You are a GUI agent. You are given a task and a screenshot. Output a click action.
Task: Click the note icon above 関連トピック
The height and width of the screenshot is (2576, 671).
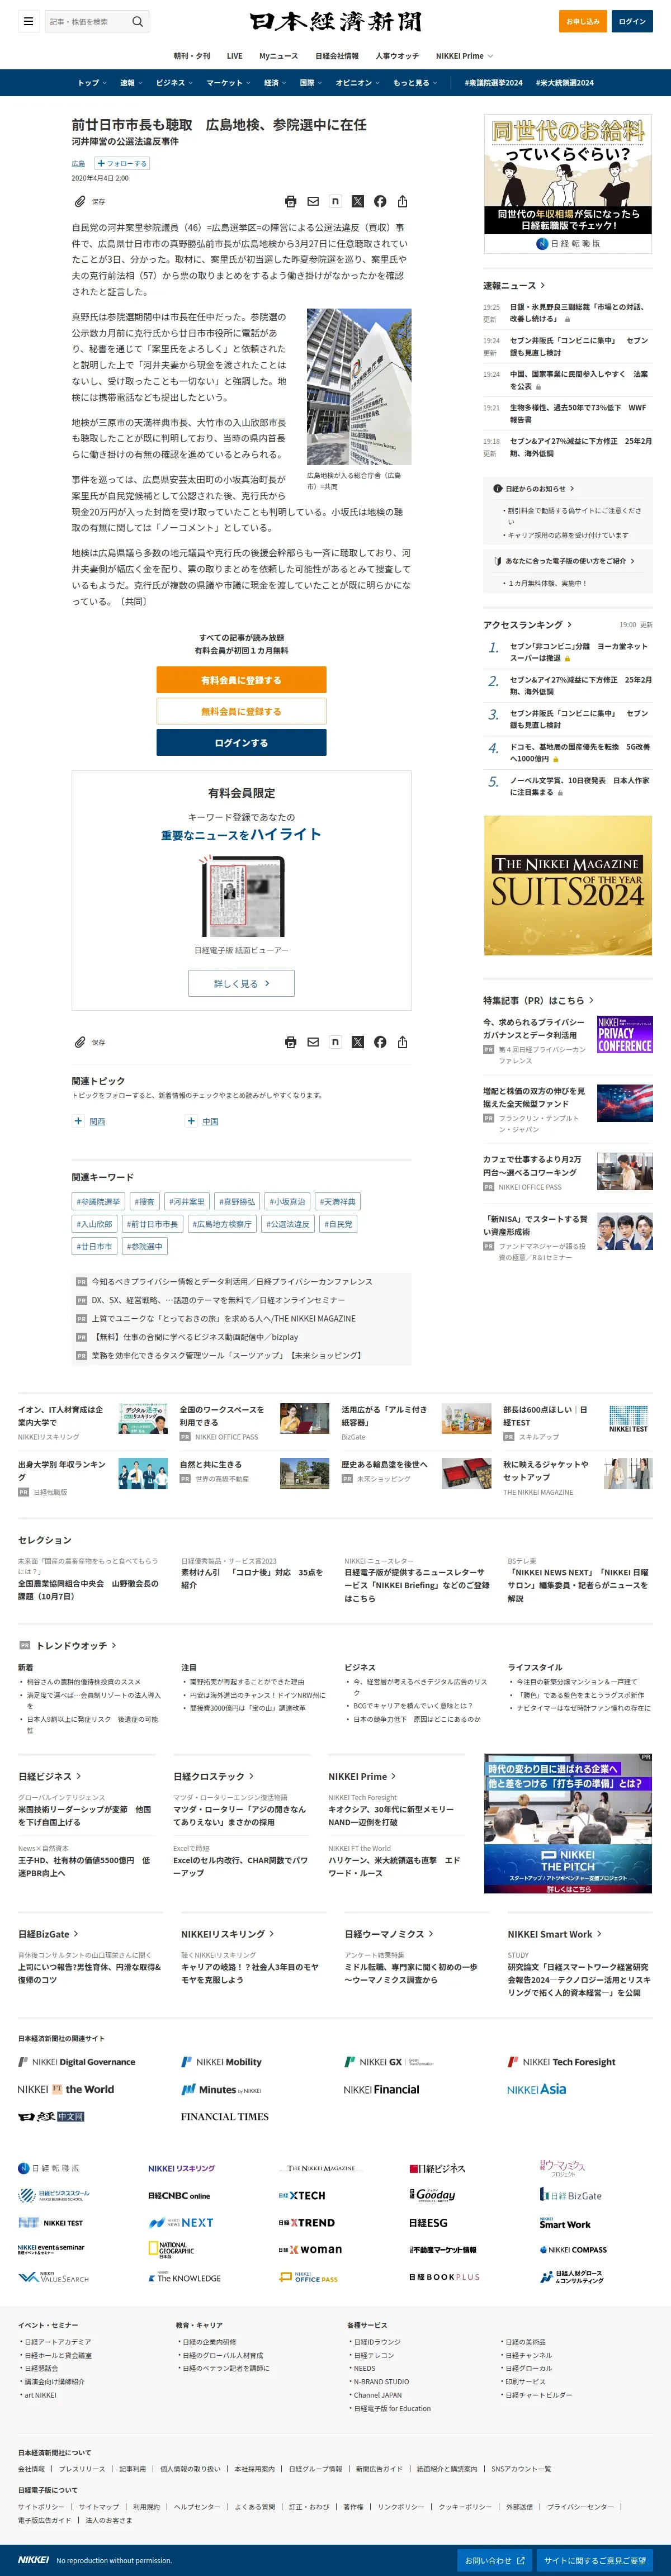[x=335, y=1042]
